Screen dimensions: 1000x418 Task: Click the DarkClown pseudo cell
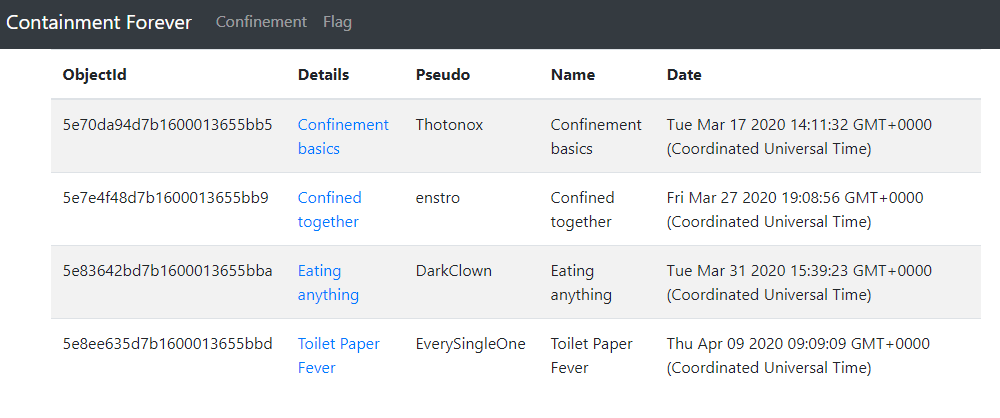click(x=453, y=271)
